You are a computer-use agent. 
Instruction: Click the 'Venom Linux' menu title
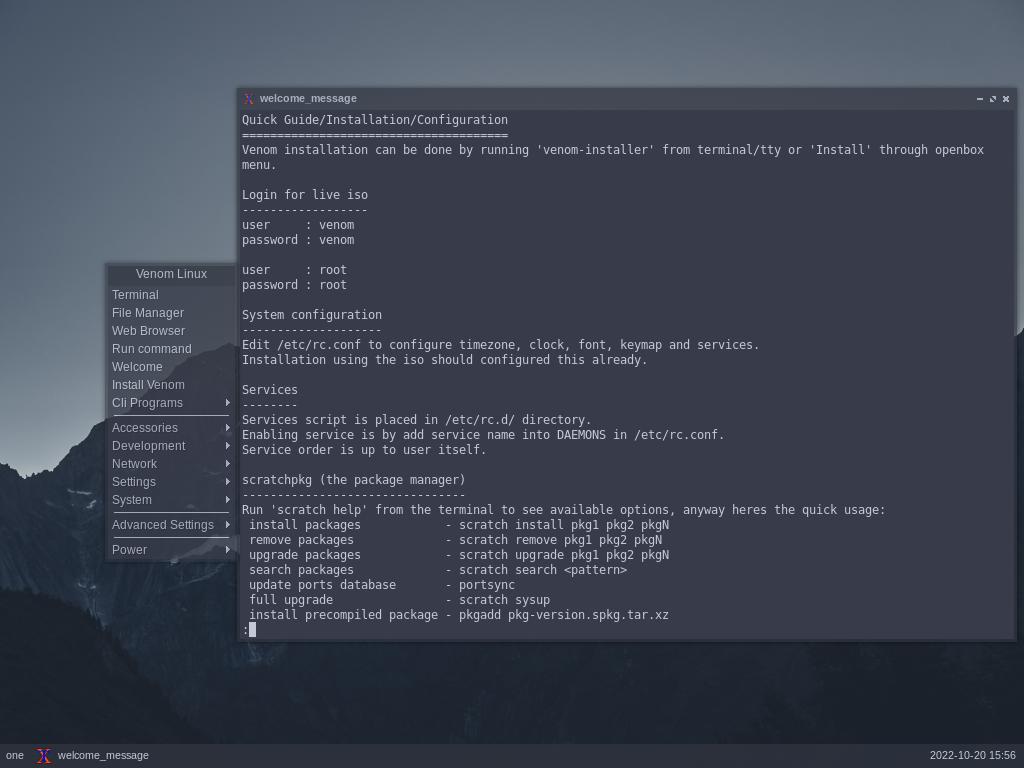click(x=171, y=274)
